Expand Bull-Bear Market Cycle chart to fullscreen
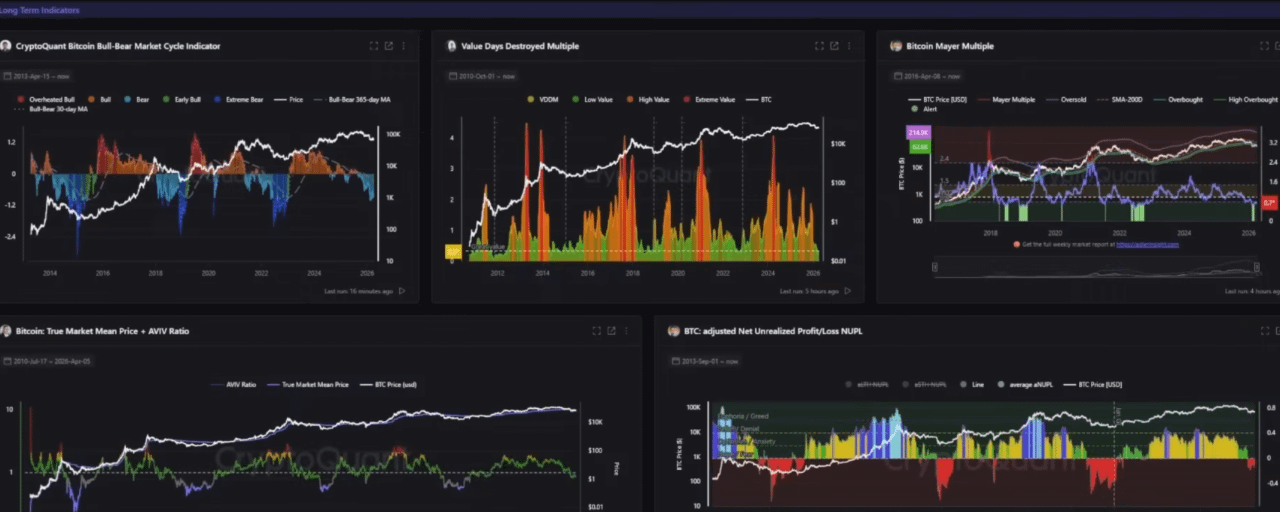The image size is (1280, 512). (x=374, y=46)
